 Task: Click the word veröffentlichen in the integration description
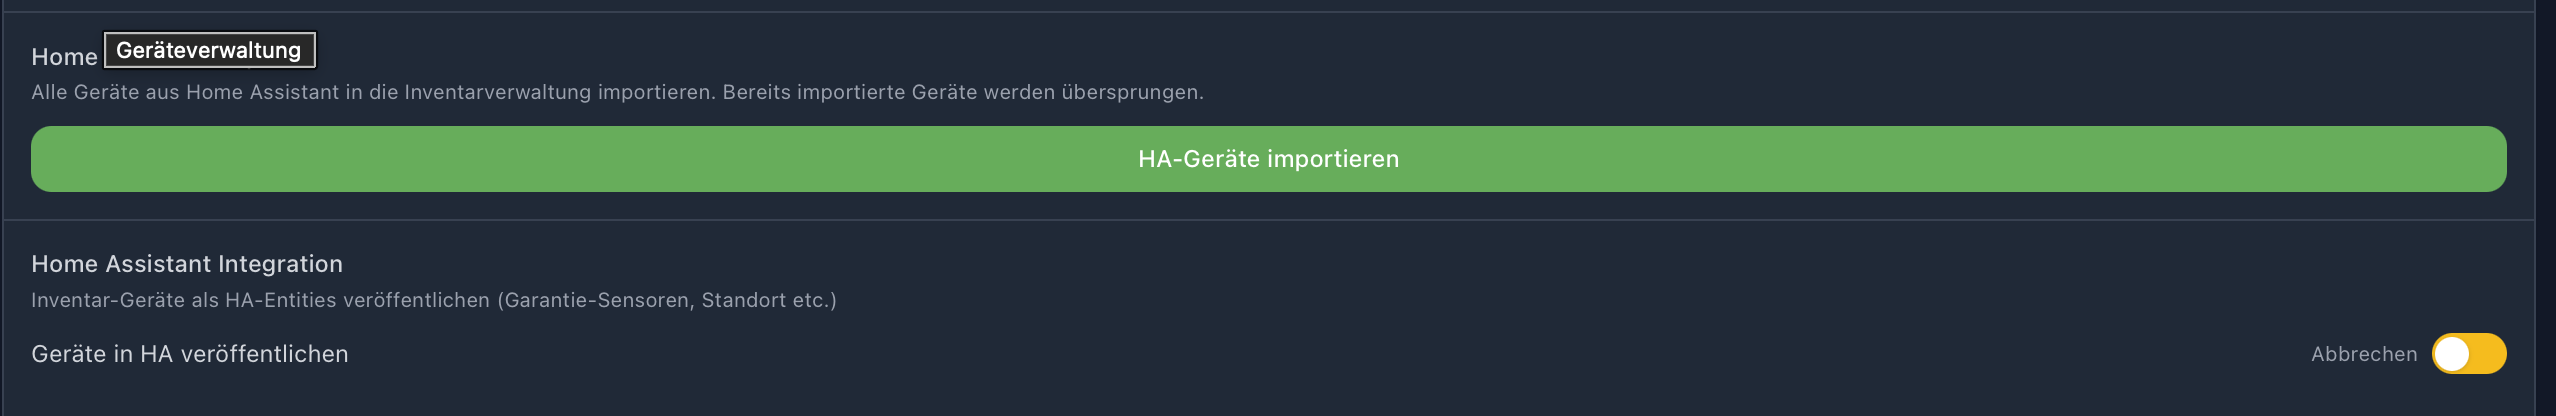(x=416, y=300)
